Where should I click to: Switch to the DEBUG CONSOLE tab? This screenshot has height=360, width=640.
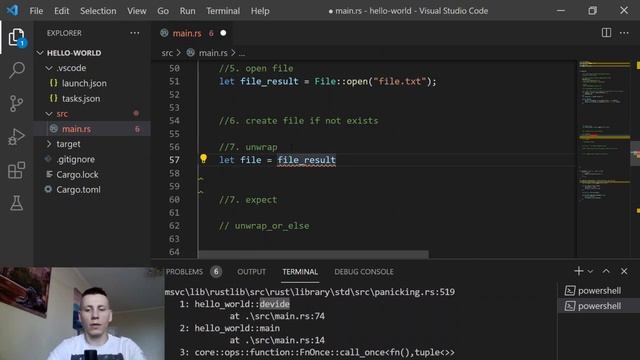pyautogui.click(x=364, y=272)
